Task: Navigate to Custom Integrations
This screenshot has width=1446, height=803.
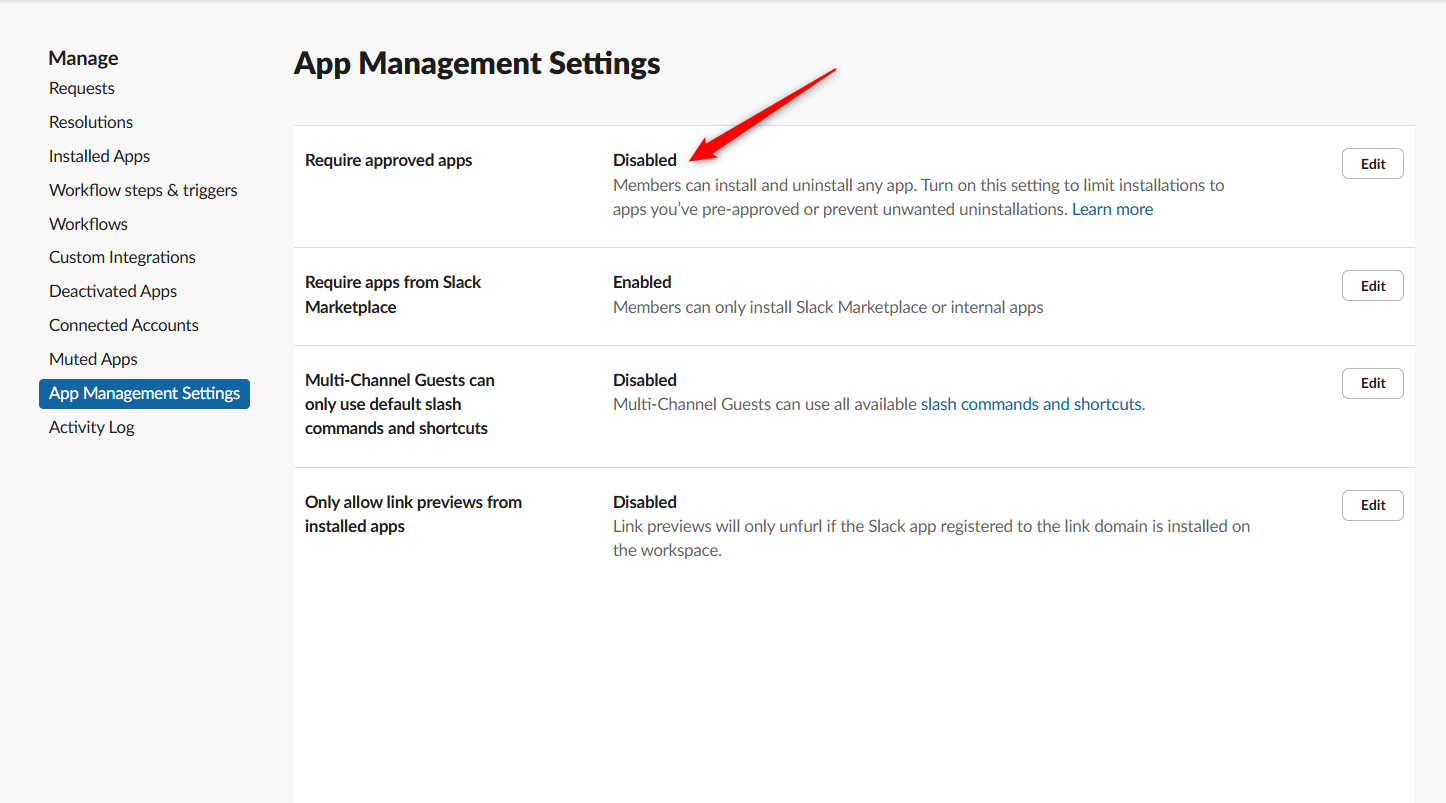Action: click(122, 257)
